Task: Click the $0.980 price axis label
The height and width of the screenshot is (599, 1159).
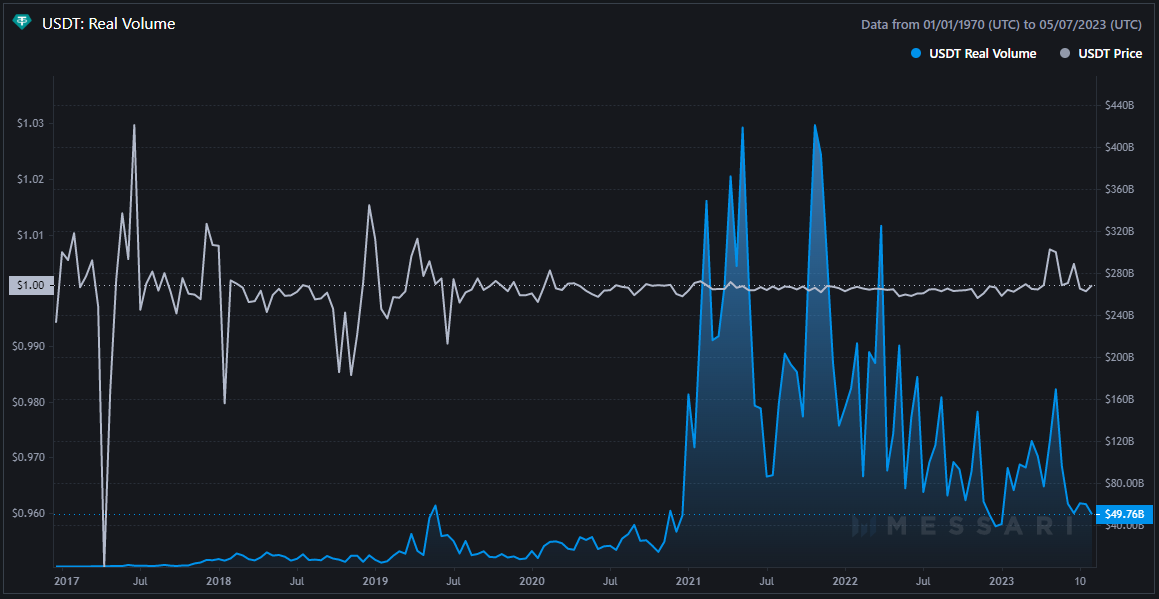Action: pyautogui.click(x=29, y=402)
